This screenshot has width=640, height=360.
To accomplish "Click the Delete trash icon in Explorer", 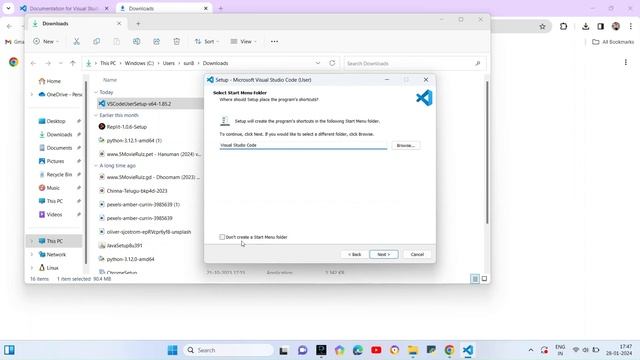I will 176,41.
